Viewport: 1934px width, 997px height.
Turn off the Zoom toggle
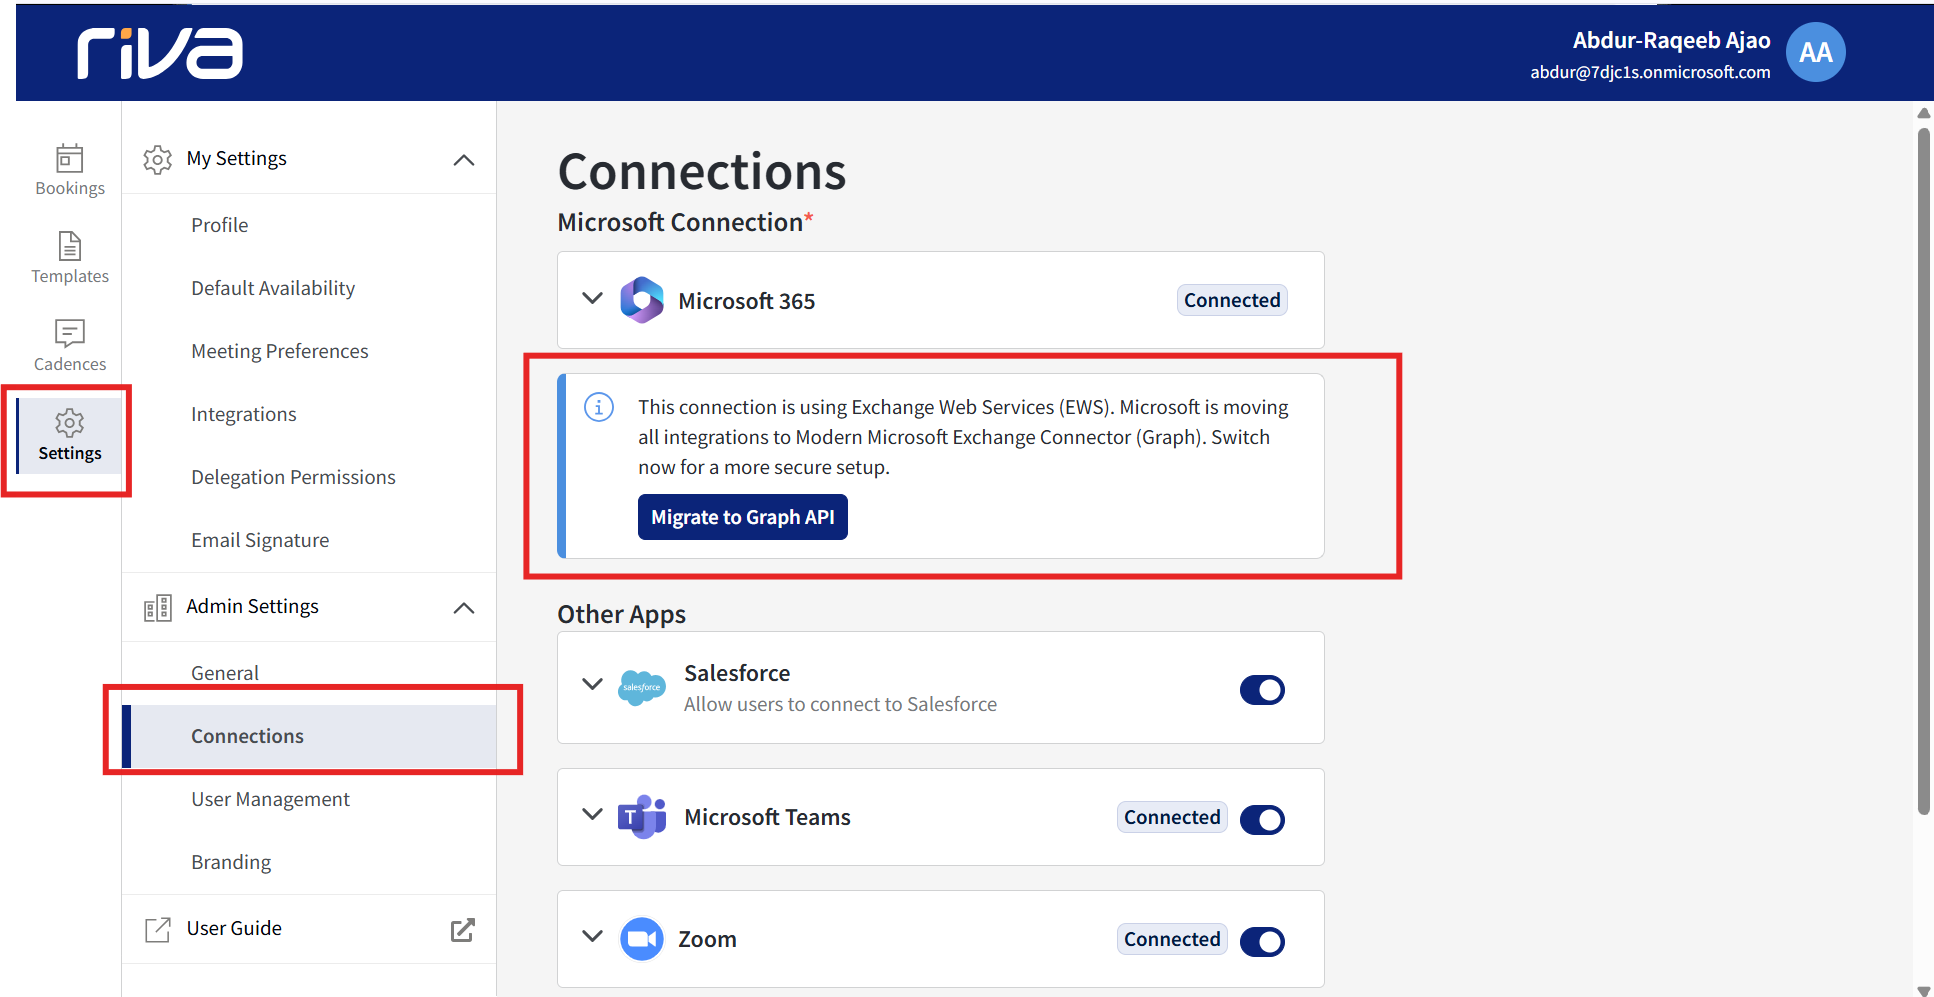coord(1262,942)
